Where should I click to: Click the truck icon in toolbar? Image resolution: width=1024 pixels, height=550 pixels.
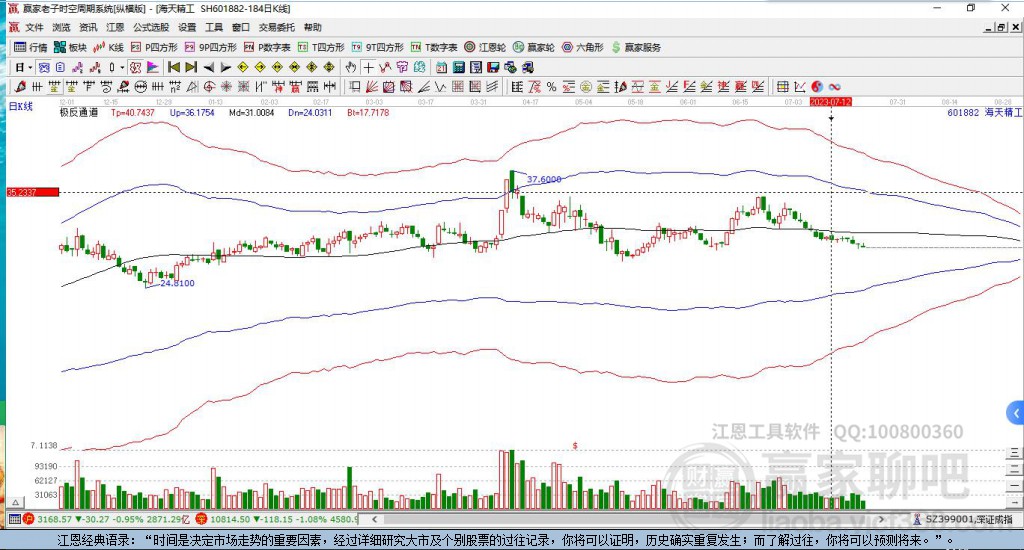tap(528, 67)
